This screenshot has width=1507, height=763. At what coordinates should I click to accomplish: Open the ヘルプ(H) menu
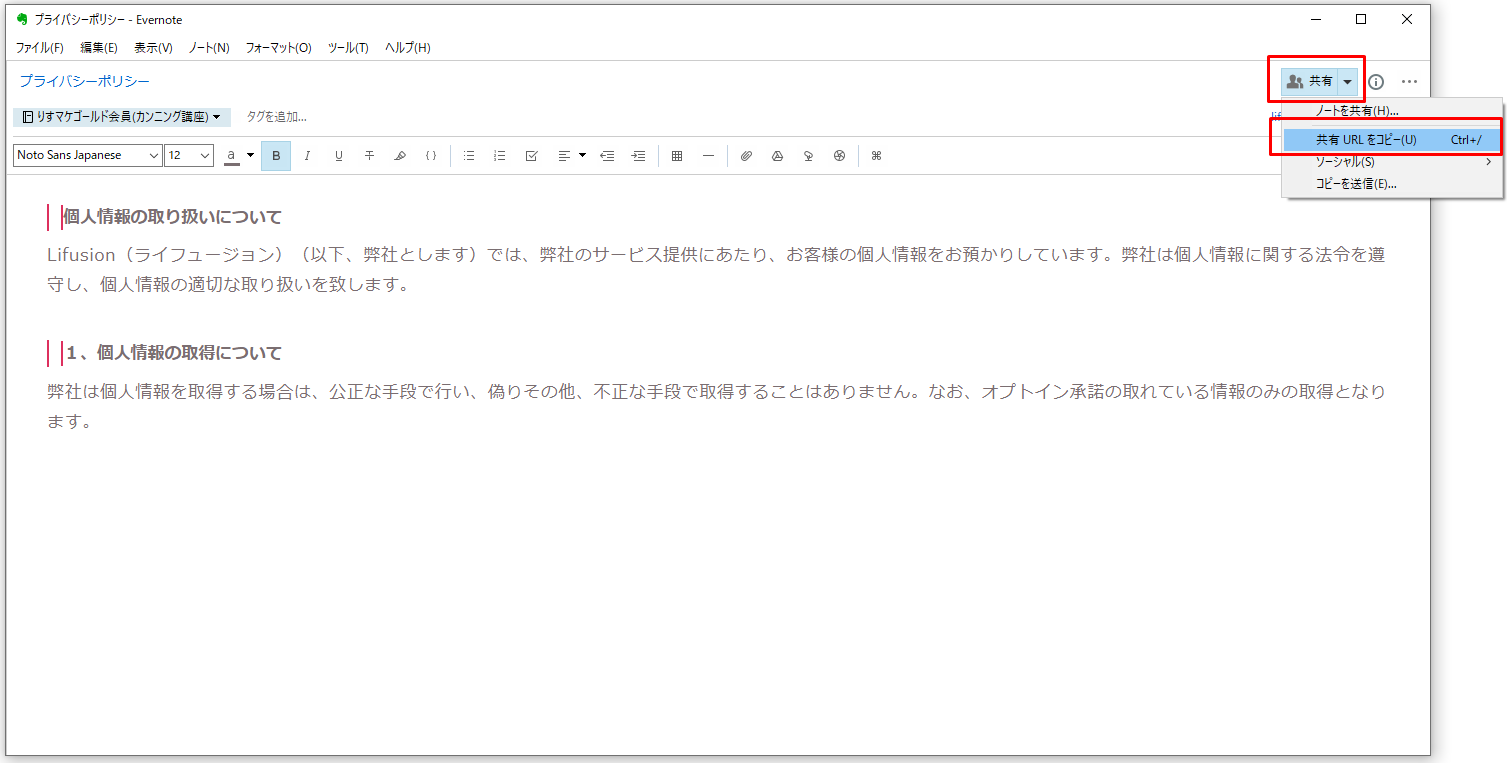point(408,48)
